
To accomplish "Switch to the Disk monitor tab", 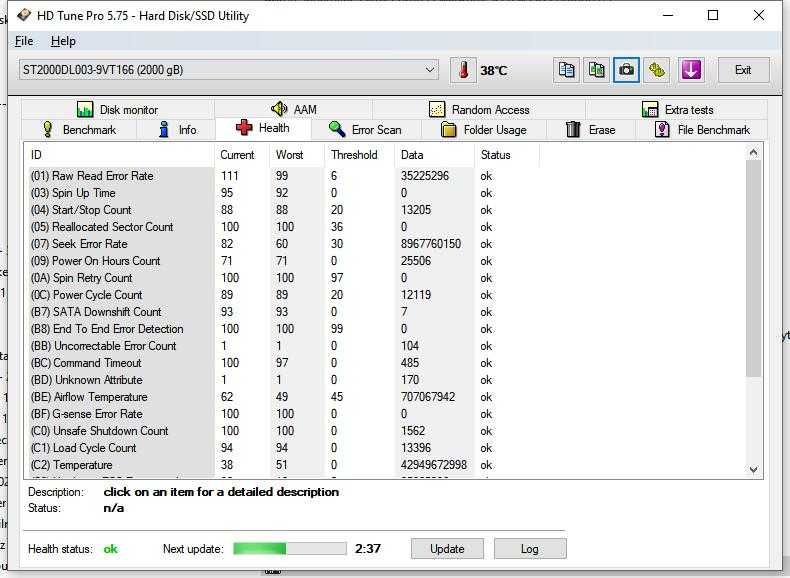I will (118, 109).
